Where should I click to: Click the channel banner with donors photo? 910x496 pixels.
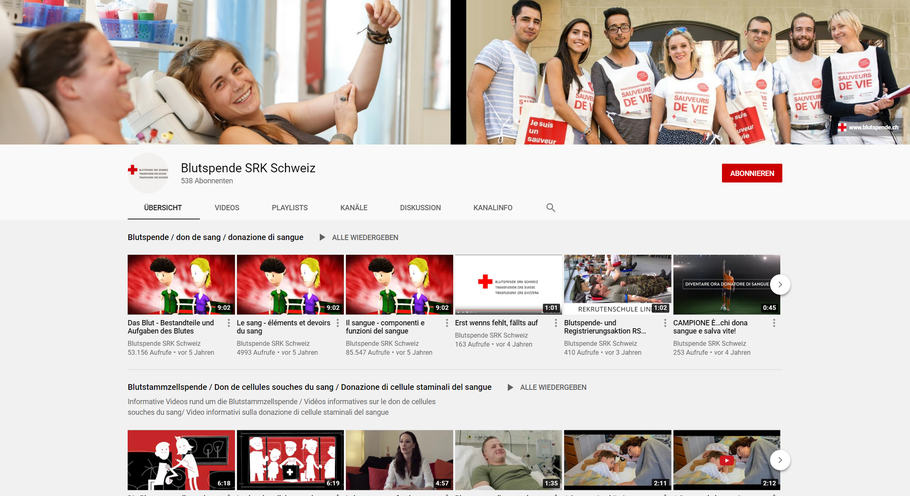click(x=455, y=72)
